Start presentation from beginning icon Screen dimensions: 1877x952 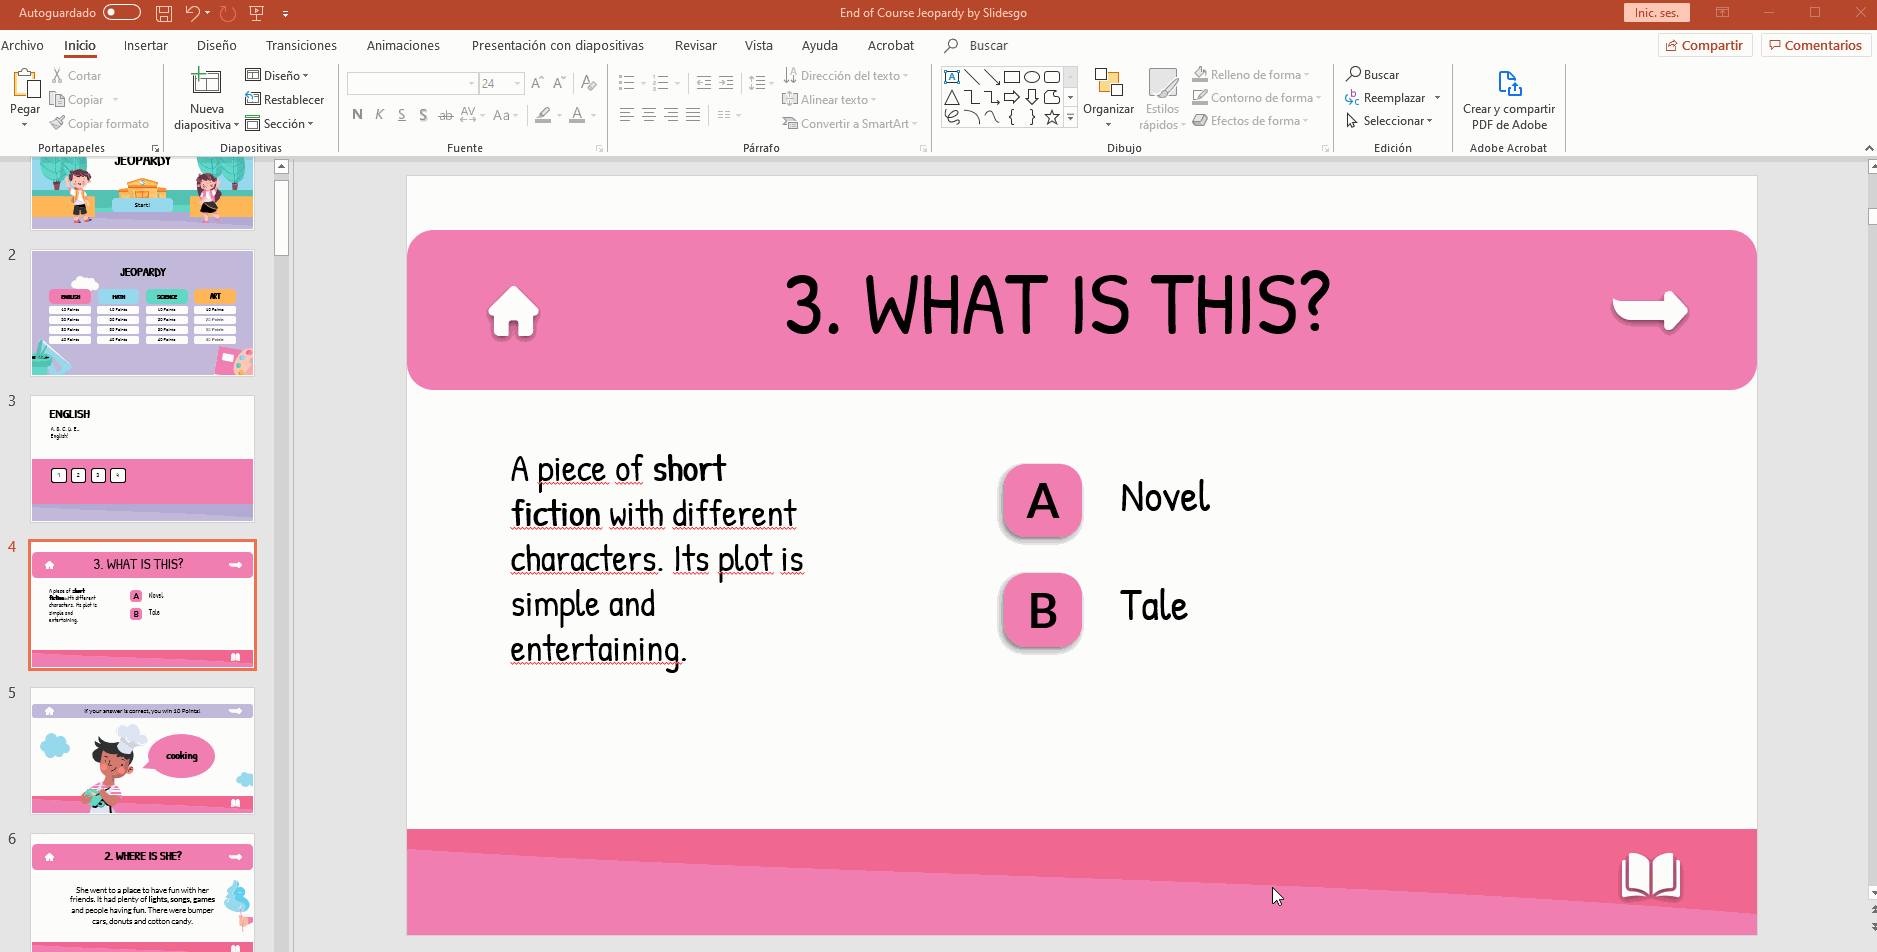[x=257, y=14]
